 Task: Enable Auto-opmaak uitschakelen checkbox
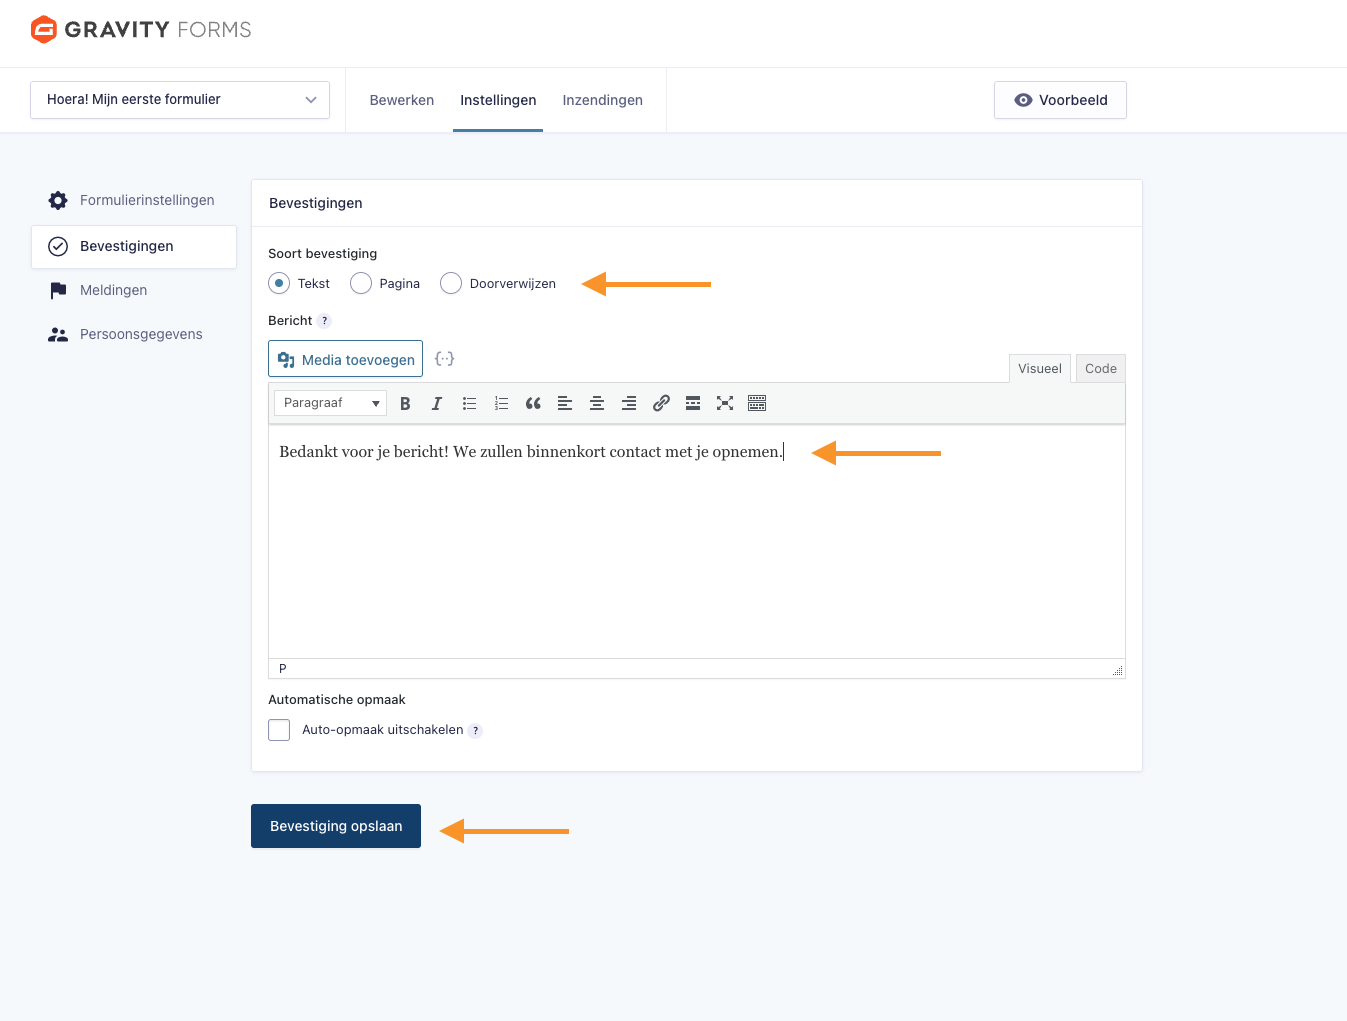click(x=279, y=730)
